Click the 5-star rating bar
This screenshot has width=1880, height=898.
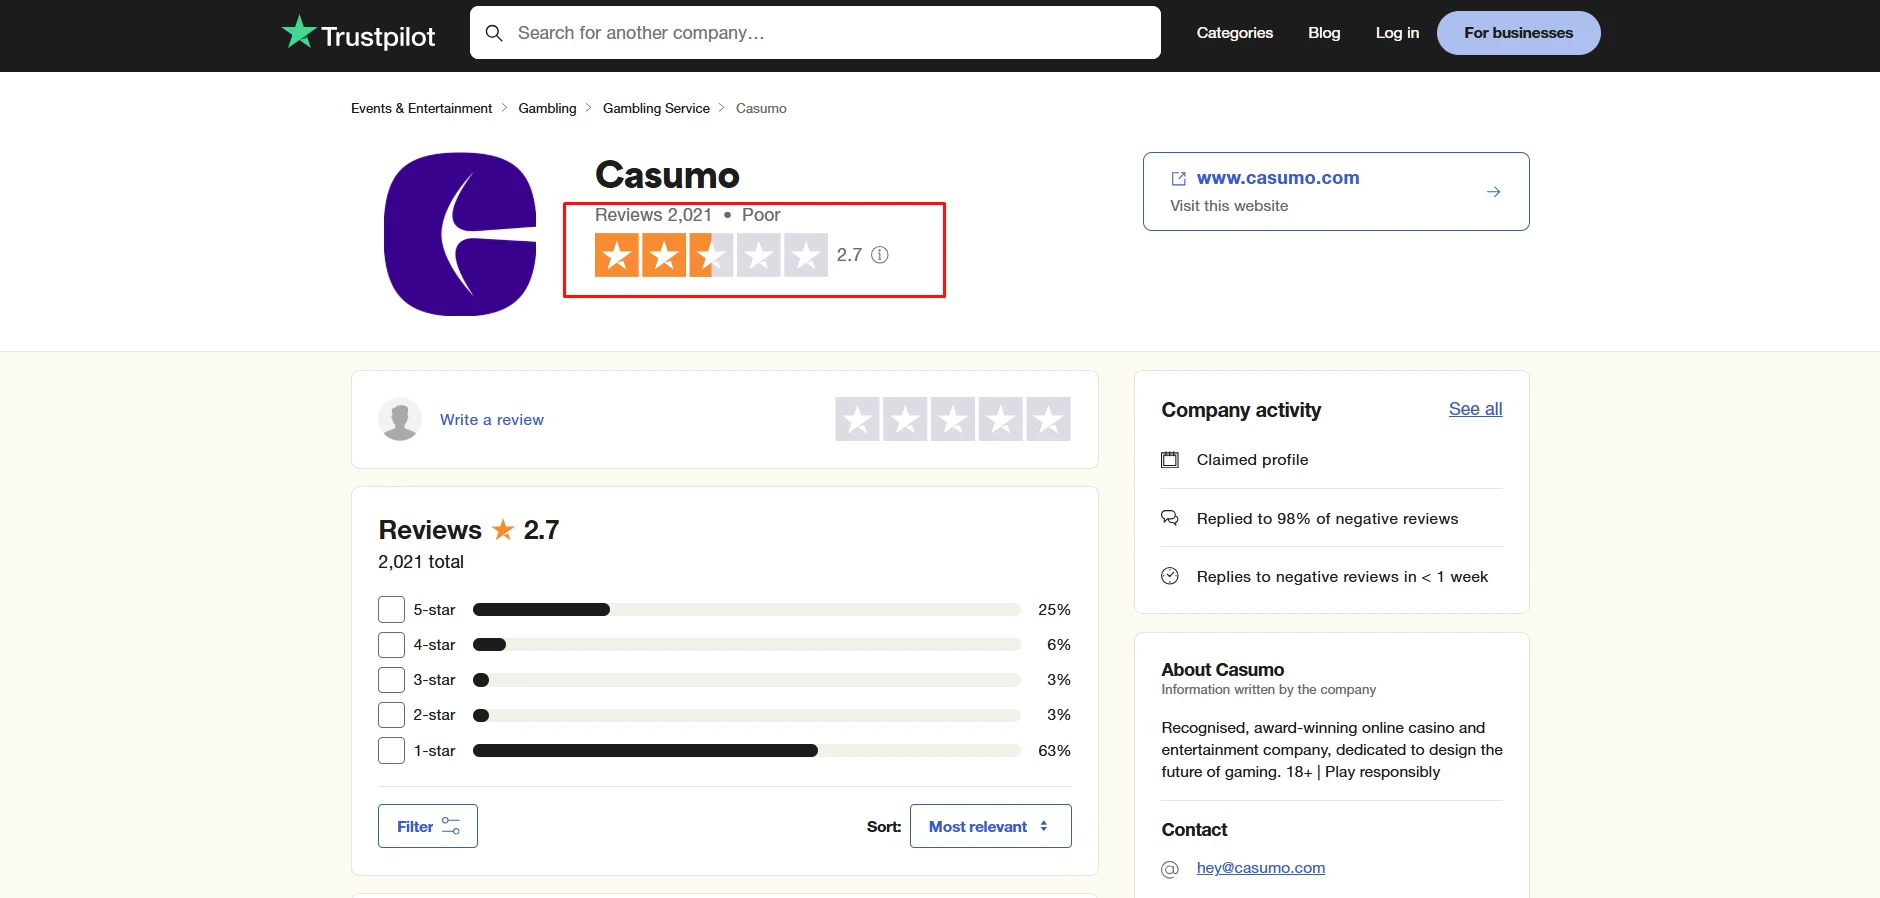coord(746,610)
